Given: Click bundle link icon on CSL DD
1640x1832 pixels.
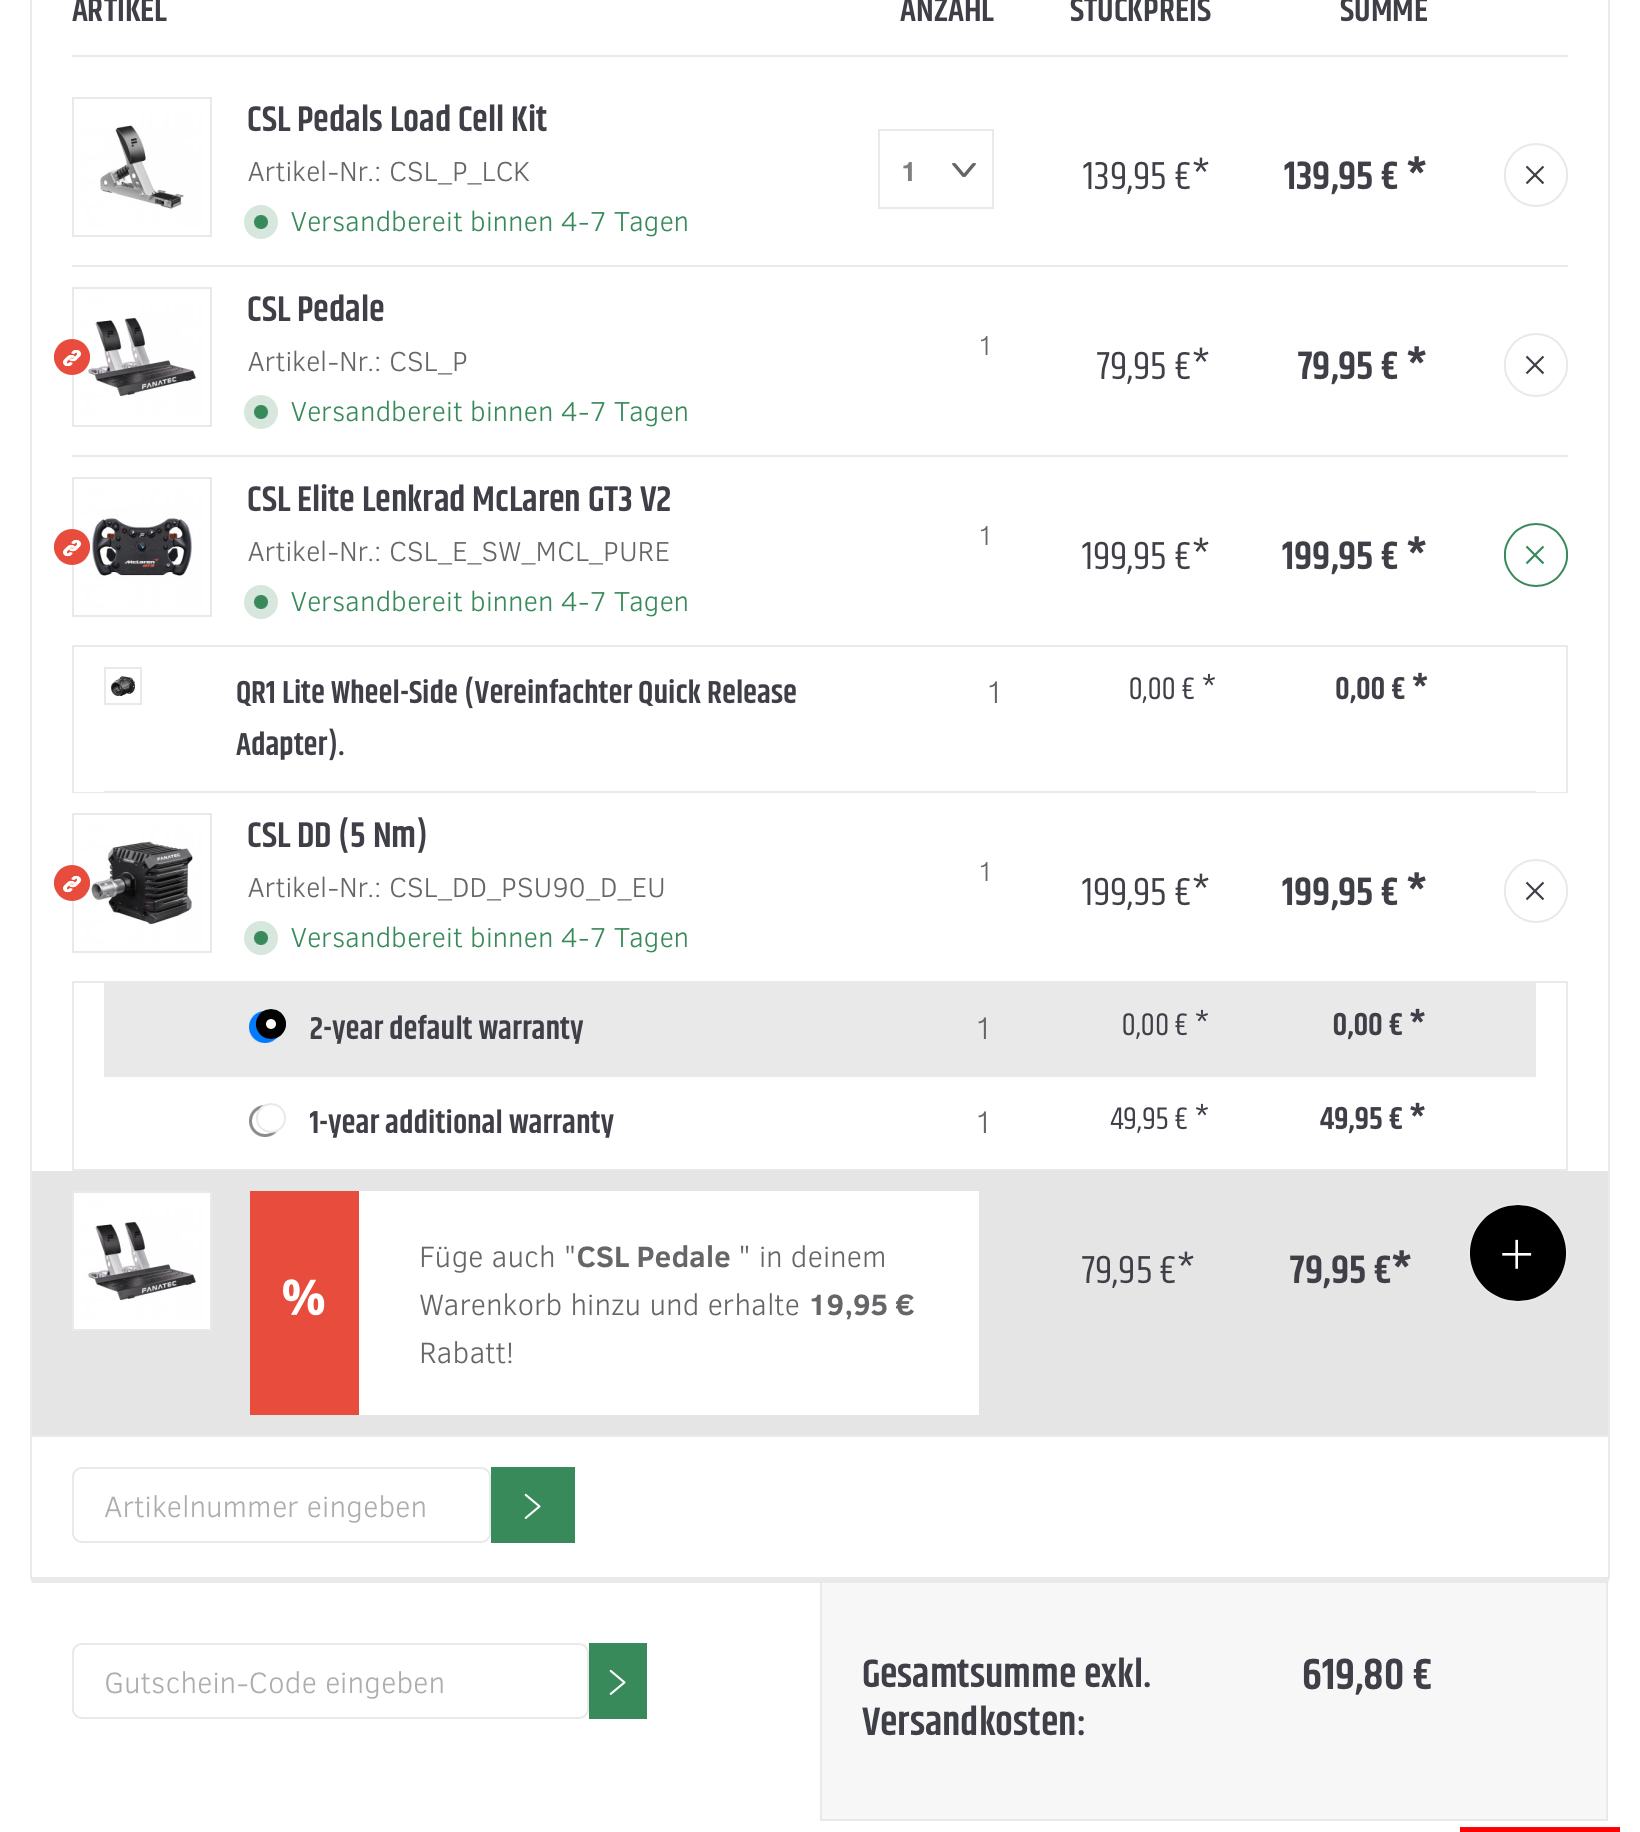Looking at the screenshot, I should (72, 883).
